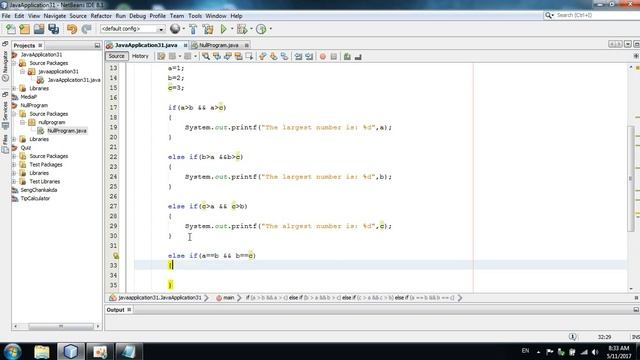Select the SengChankakda project
Screen dimensions: 640x360
39,190
